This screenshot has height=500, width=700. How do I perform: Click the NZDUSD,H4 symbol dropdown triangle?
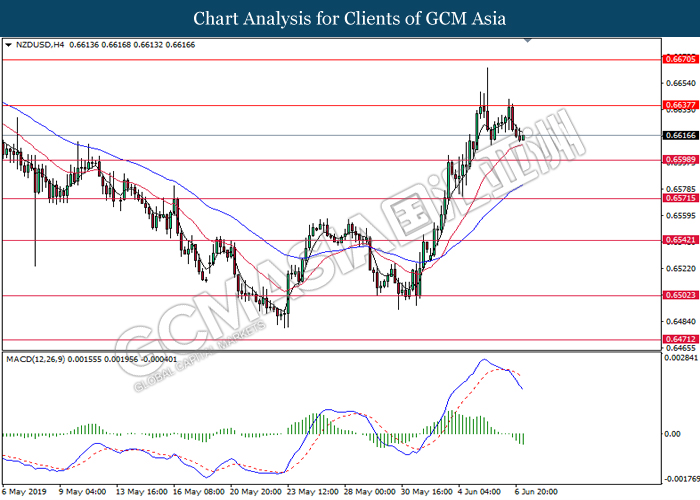(8, 45)
